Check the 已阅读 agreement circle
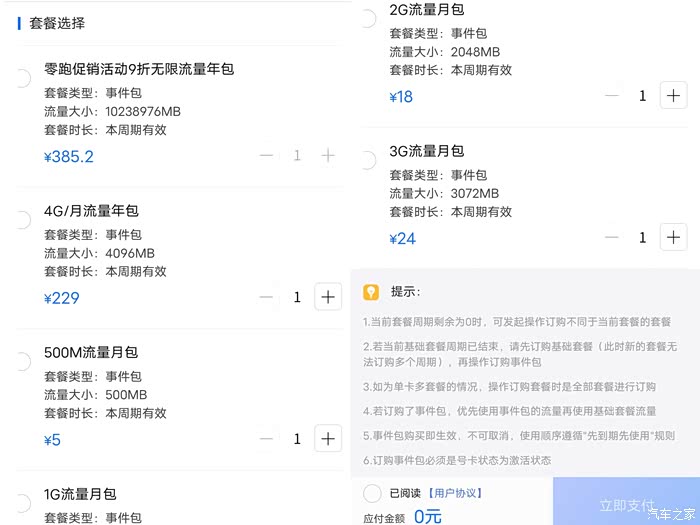 372,493
